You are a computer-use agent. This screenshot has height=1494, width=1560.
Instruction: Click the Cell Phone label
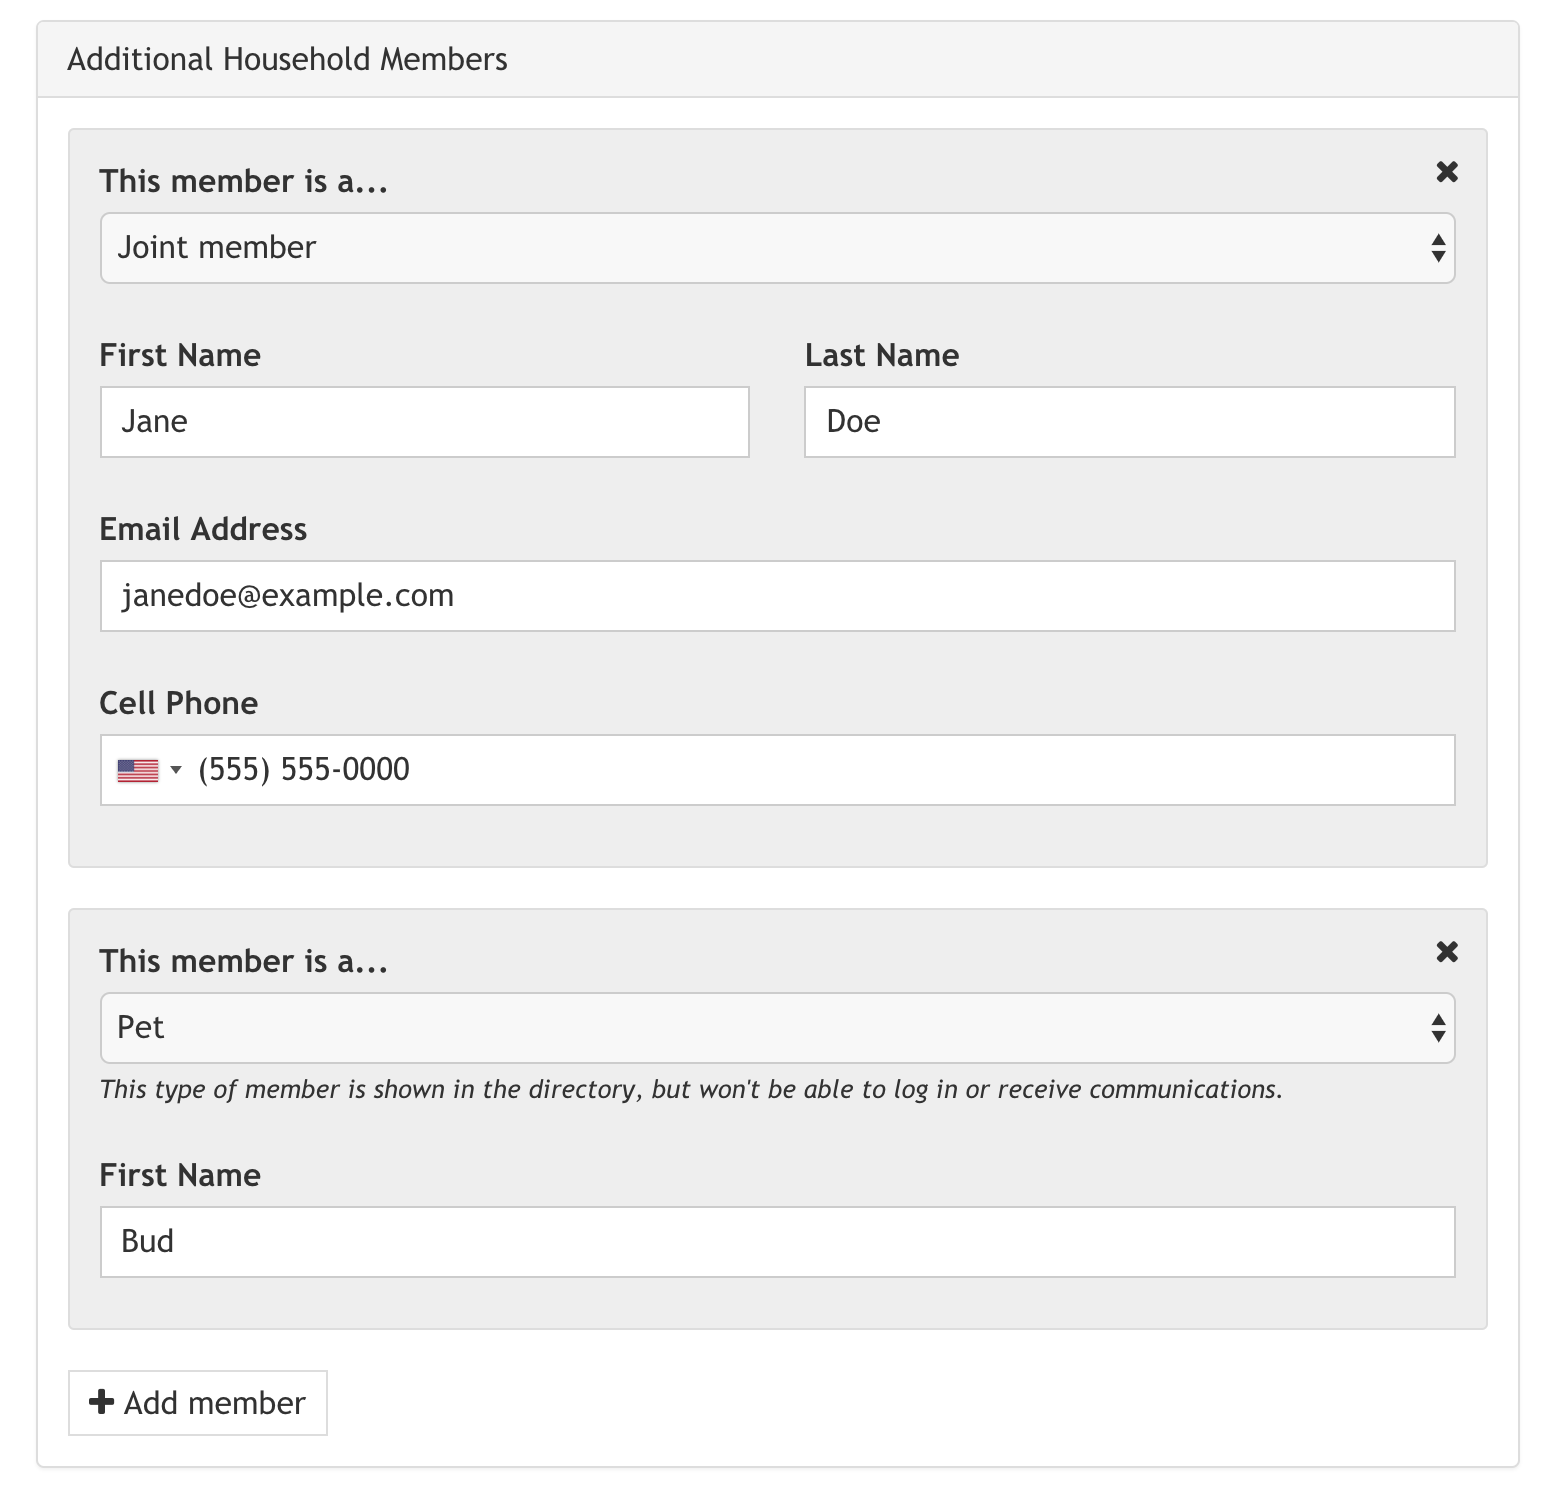pos(178,703)
